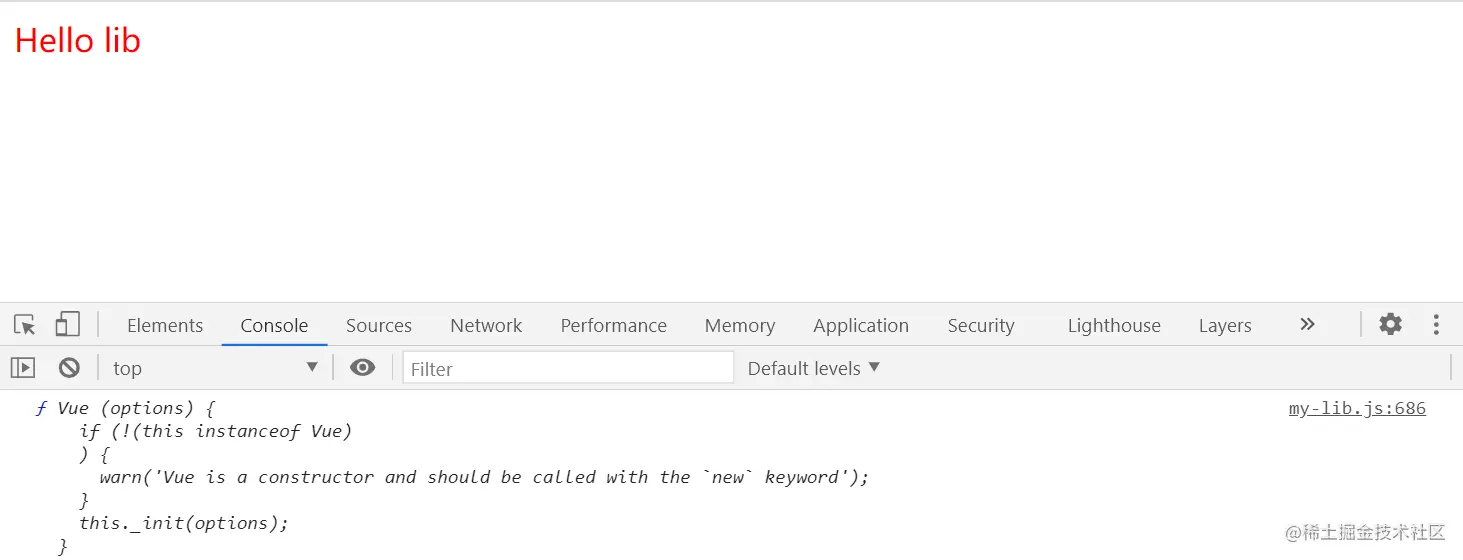Open DevTools settings gear
Screen dimensions: 1463x560
(x=1390, y=325)
